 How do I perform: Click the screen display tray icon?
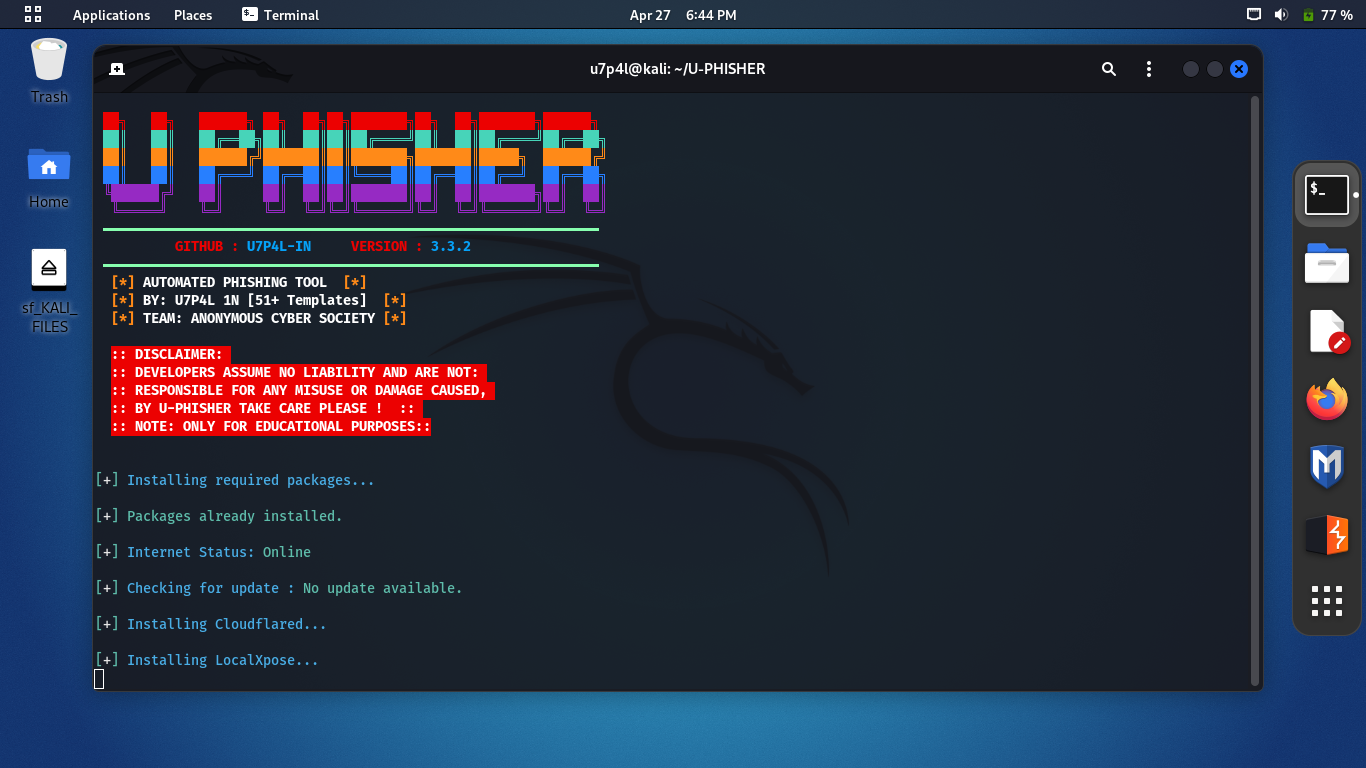pos(1254,15)
